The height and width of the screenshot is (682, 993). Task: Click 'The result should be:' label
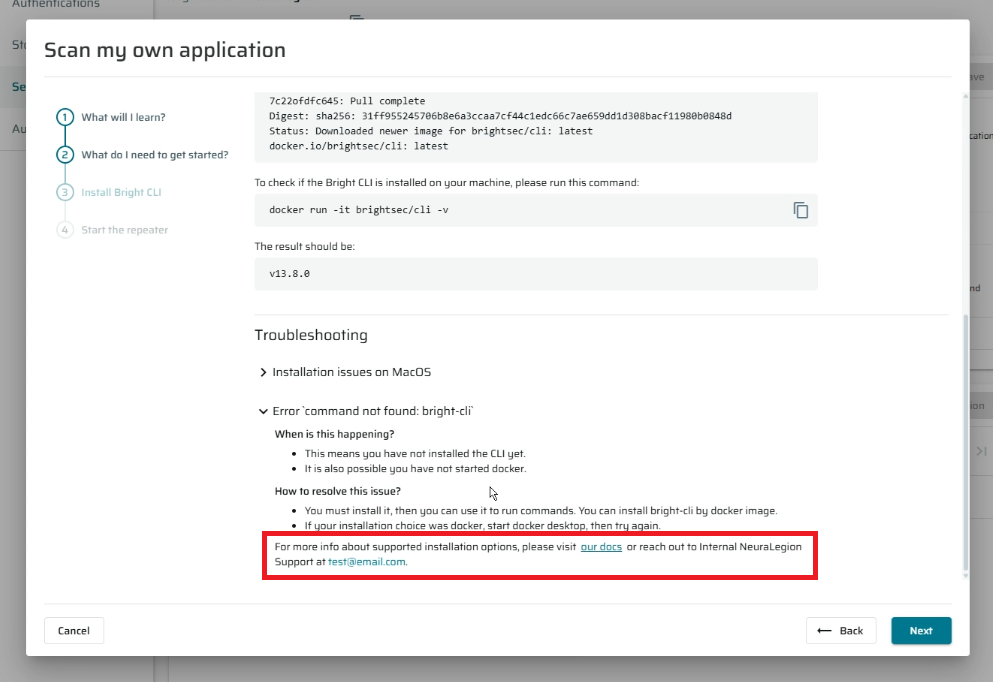click(305, 246)
